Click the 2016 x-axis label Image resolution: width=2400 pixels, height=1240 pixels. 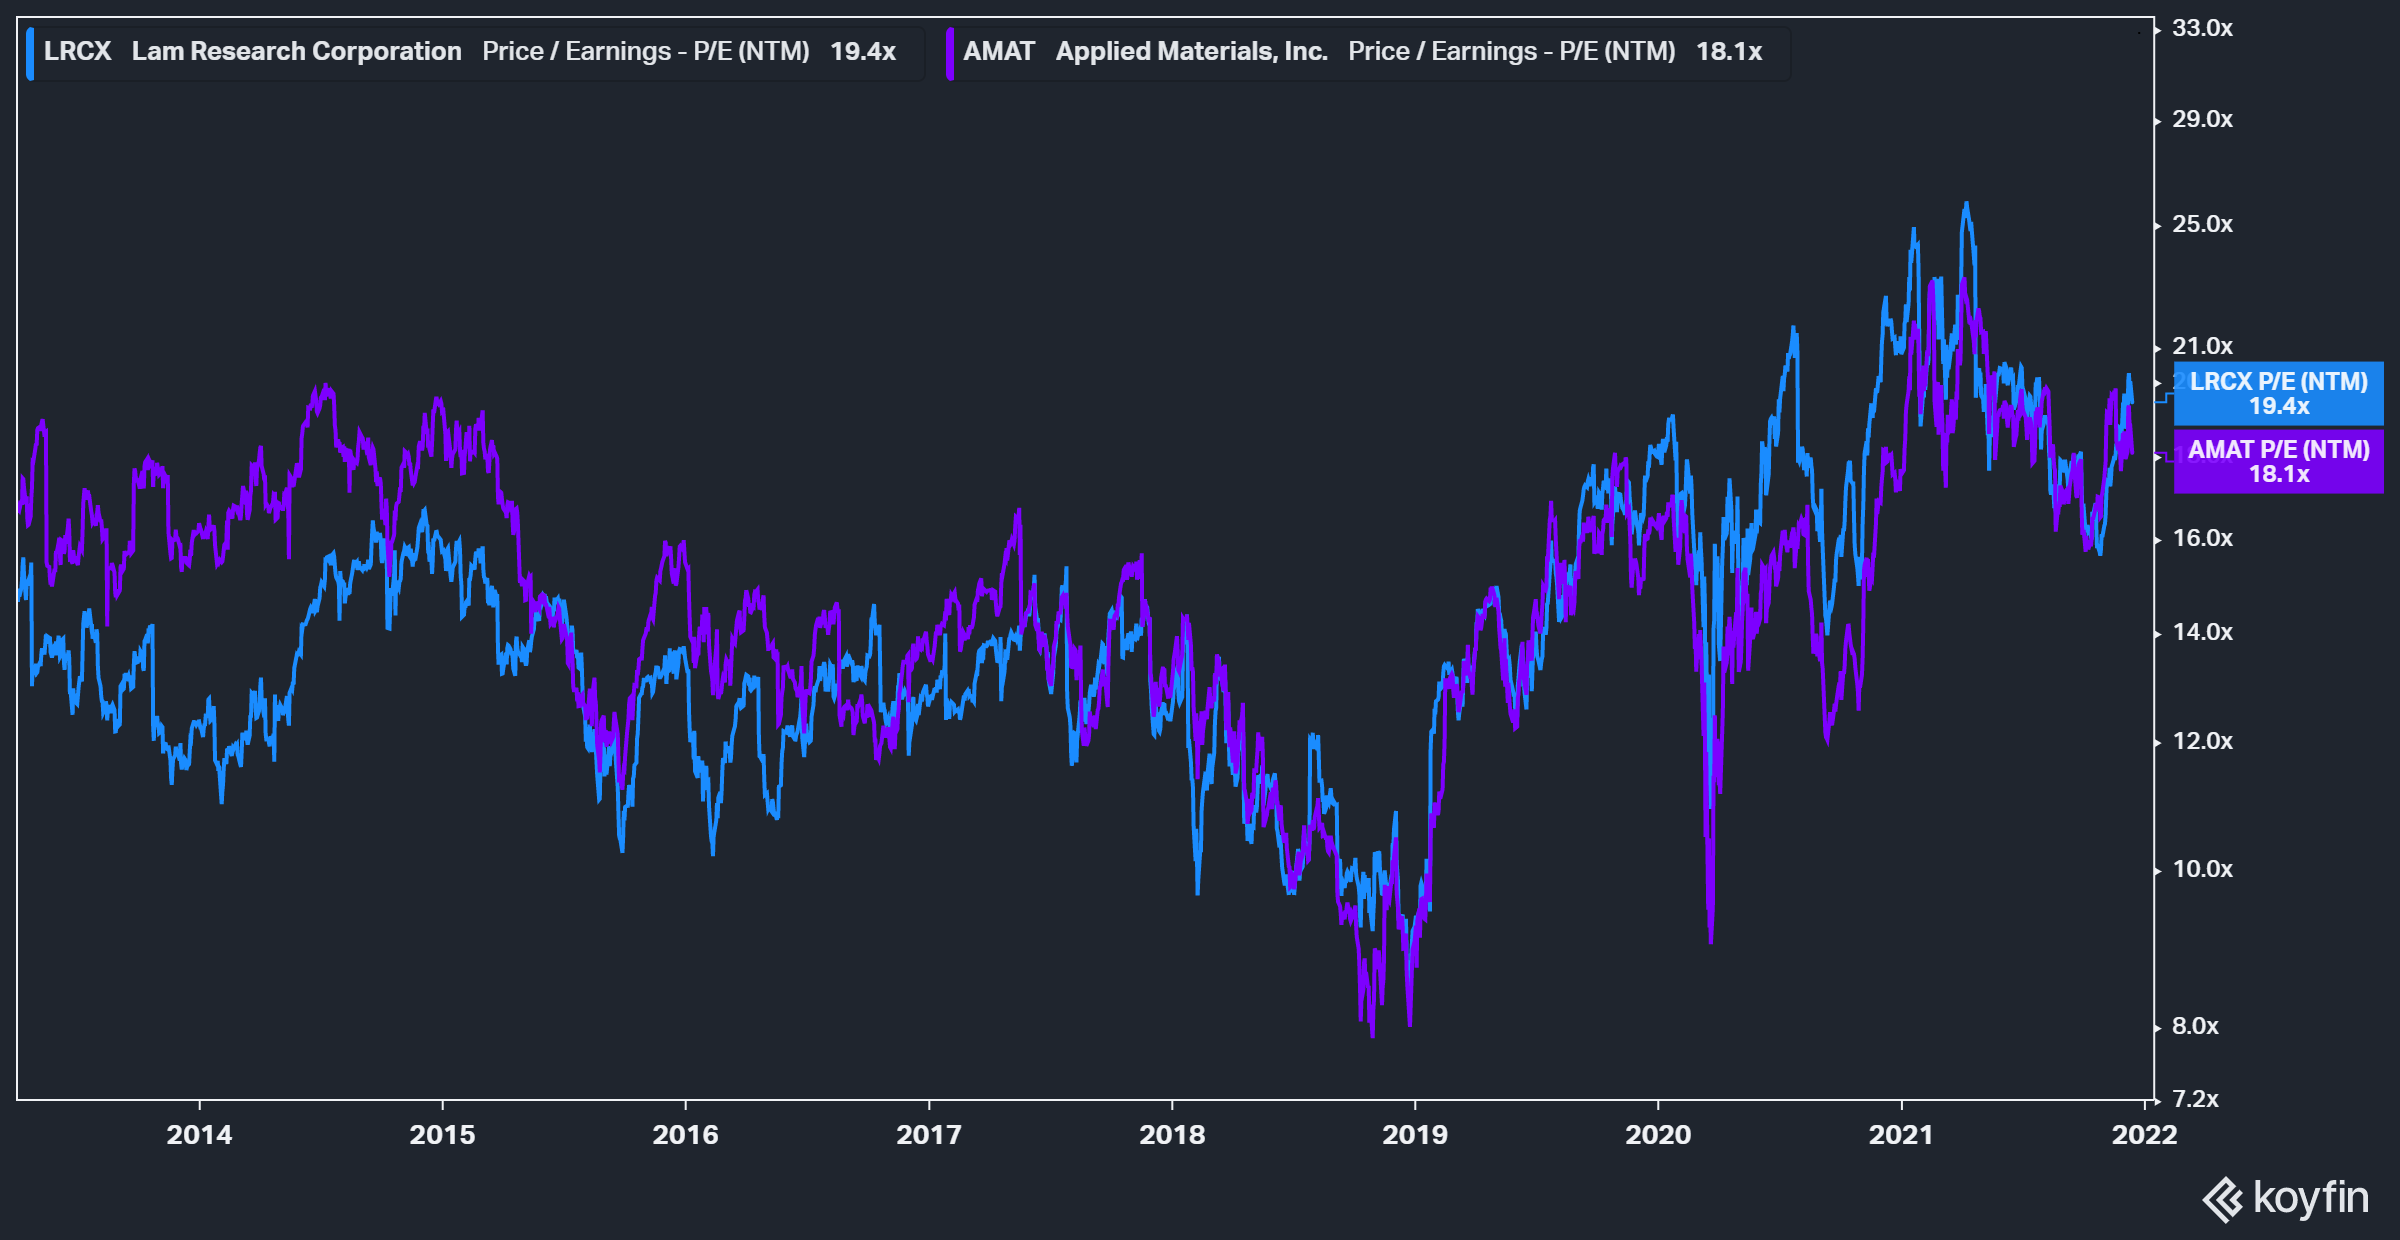(x=685, y=1134)
